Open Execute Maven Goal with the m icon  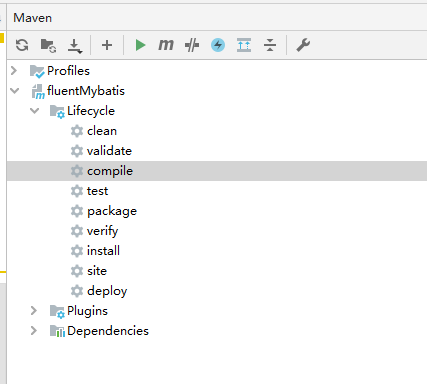166,45
